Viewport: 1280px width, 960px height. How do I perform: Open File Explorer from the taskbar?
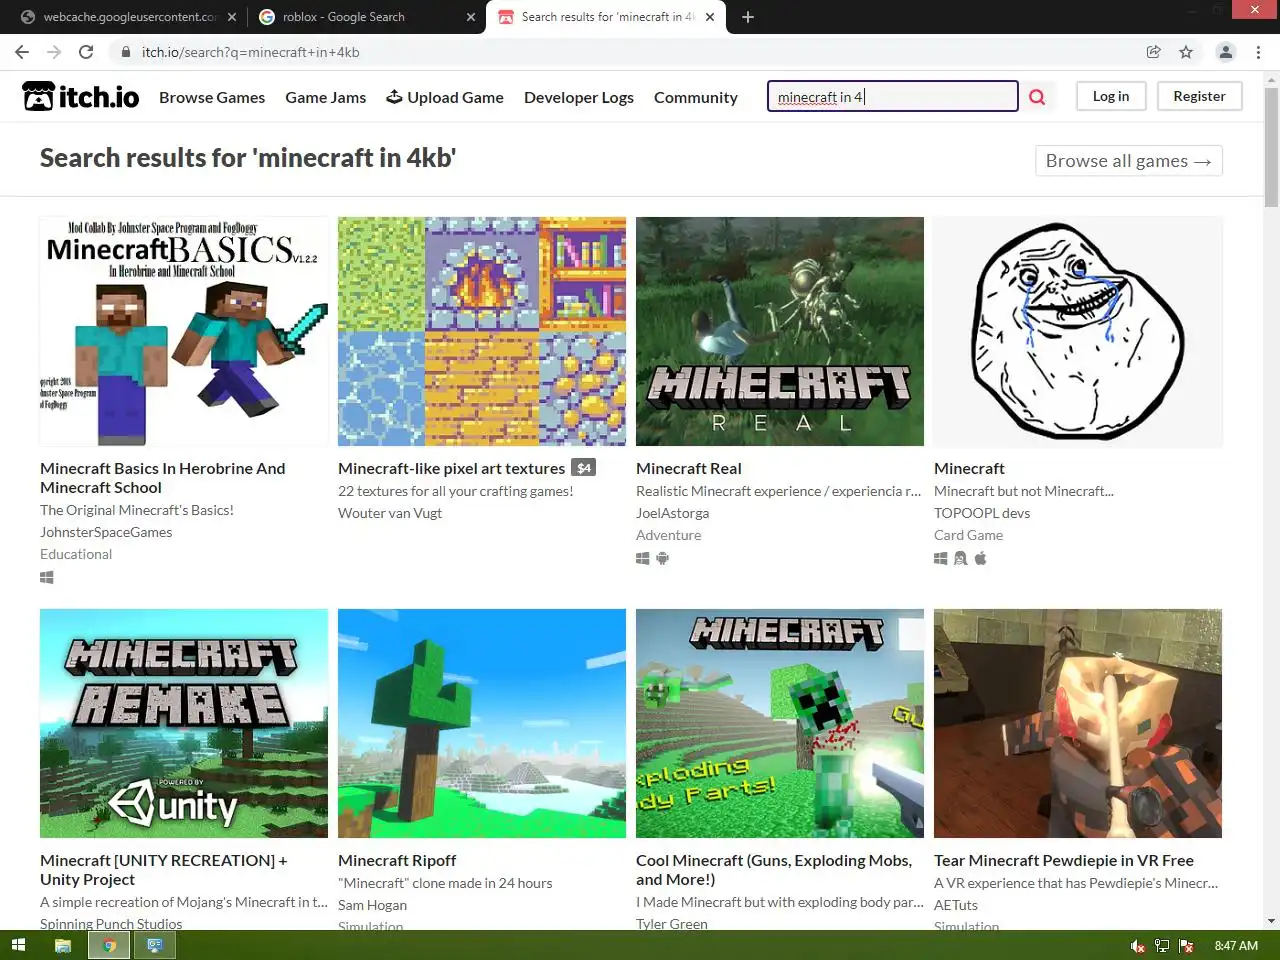pos(62,945)
